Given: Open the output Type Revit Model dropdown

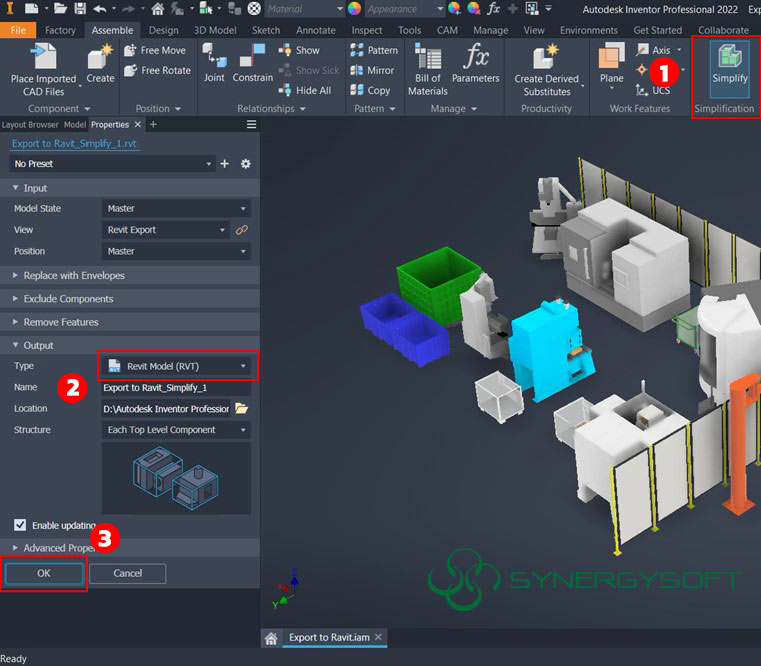Looking at the screenshot, I should click(x=177, y=366).
